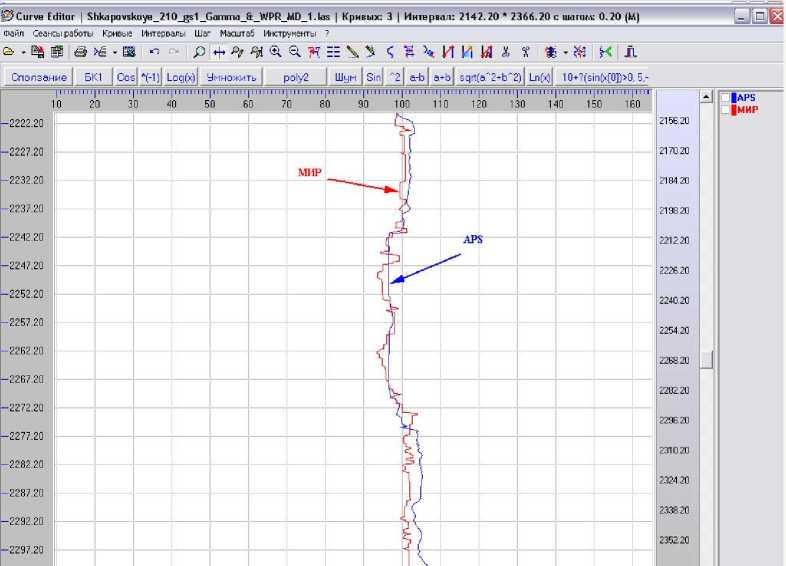The width and height of the screenshot is (786, 566).
Task: Apply the ^(-1) inverse button
Action: click(x=150, y=77)
